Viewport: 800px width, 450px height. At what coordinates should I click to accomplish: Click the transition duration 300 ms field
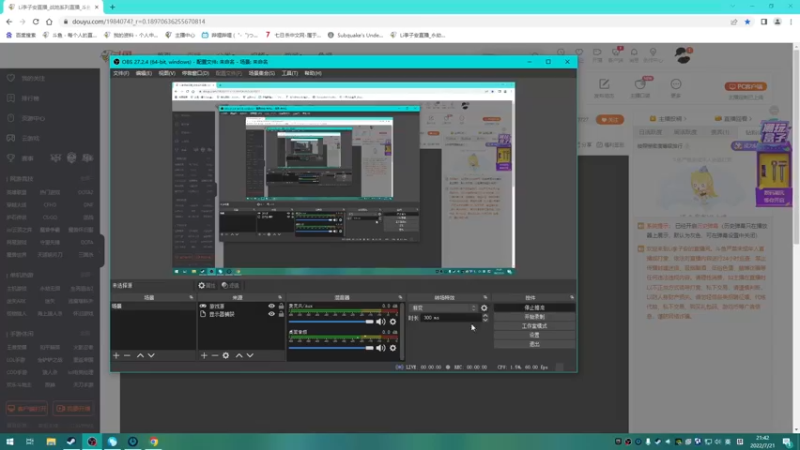pyautogui.click(x=451, y=318)
